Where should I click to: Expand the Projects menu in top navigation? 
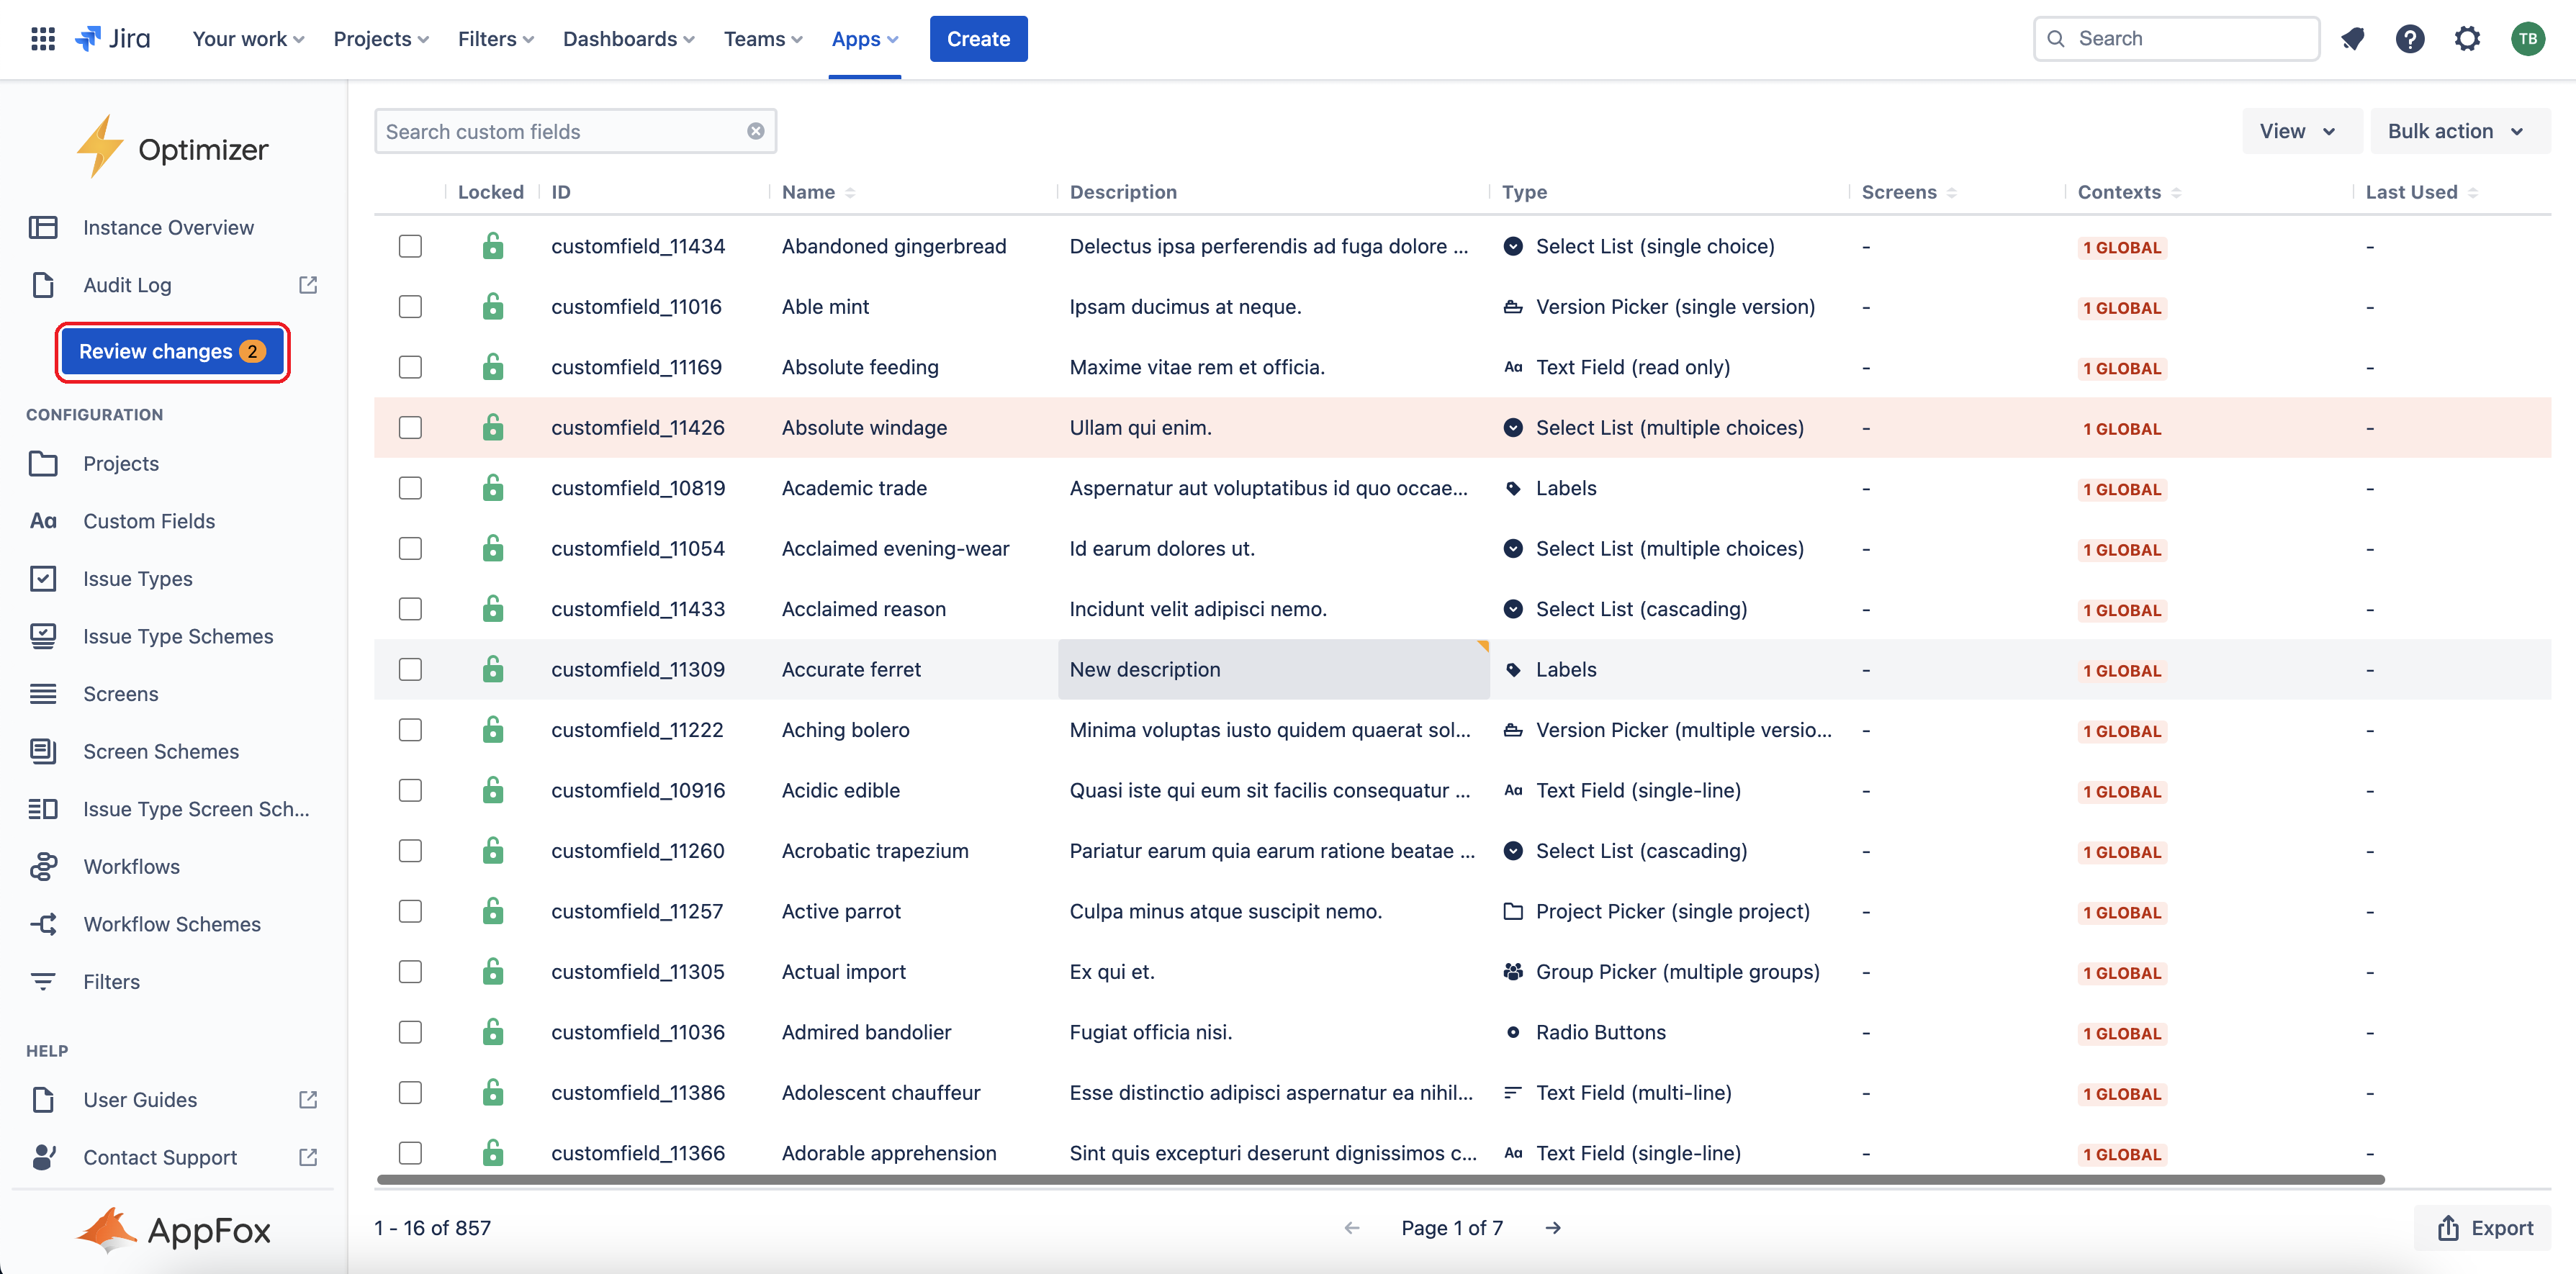pos(380,39)
